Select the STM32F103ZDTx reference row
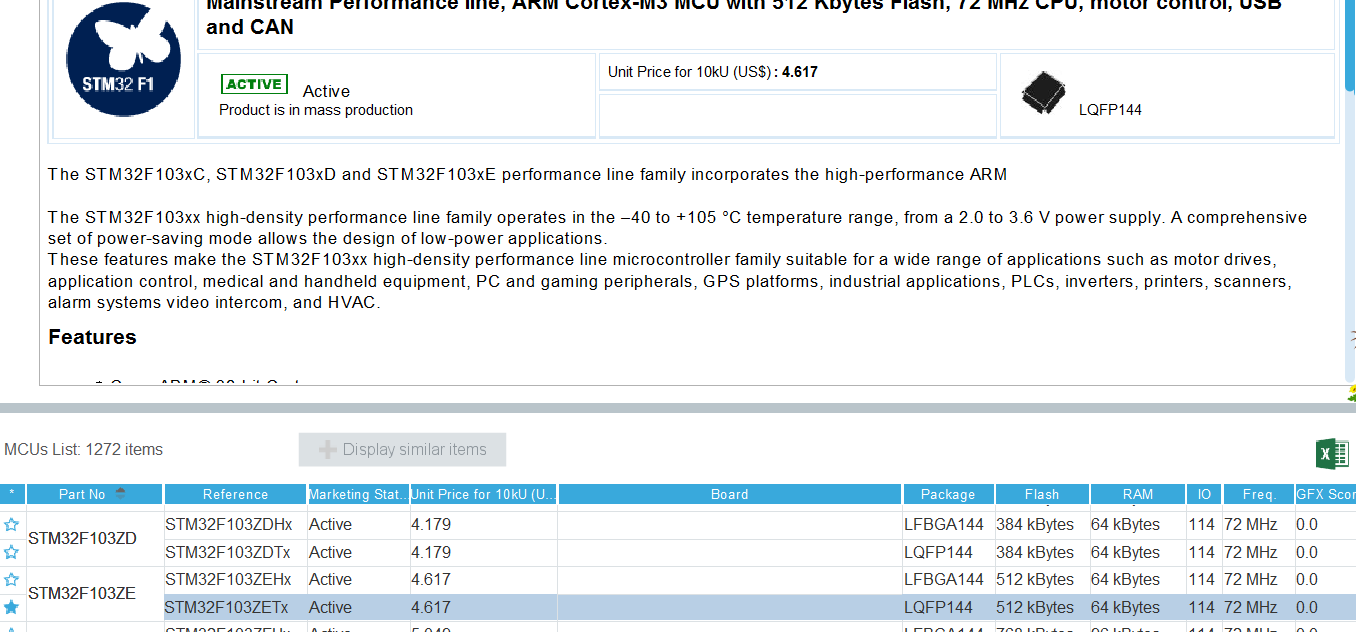The width and height of the screenshot is (1356, 632). pos(235,552)
